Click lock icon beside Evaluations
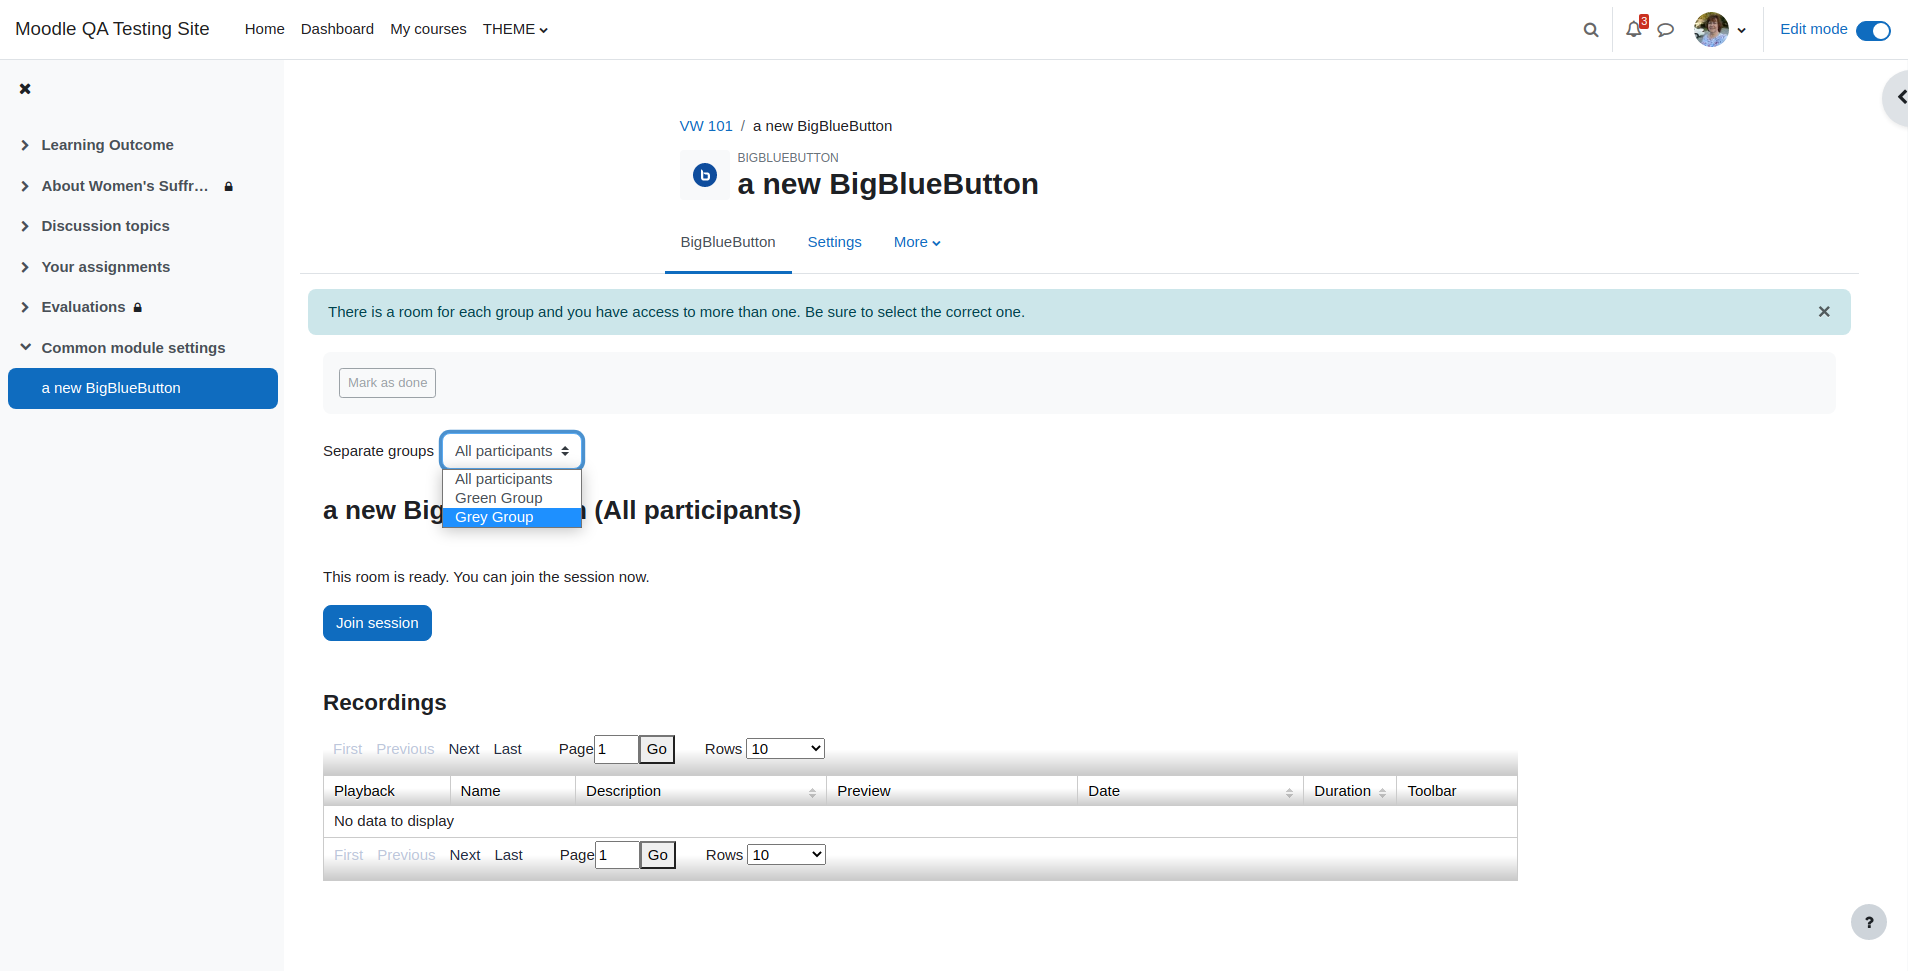The image size is (1908, 971). 138,307
